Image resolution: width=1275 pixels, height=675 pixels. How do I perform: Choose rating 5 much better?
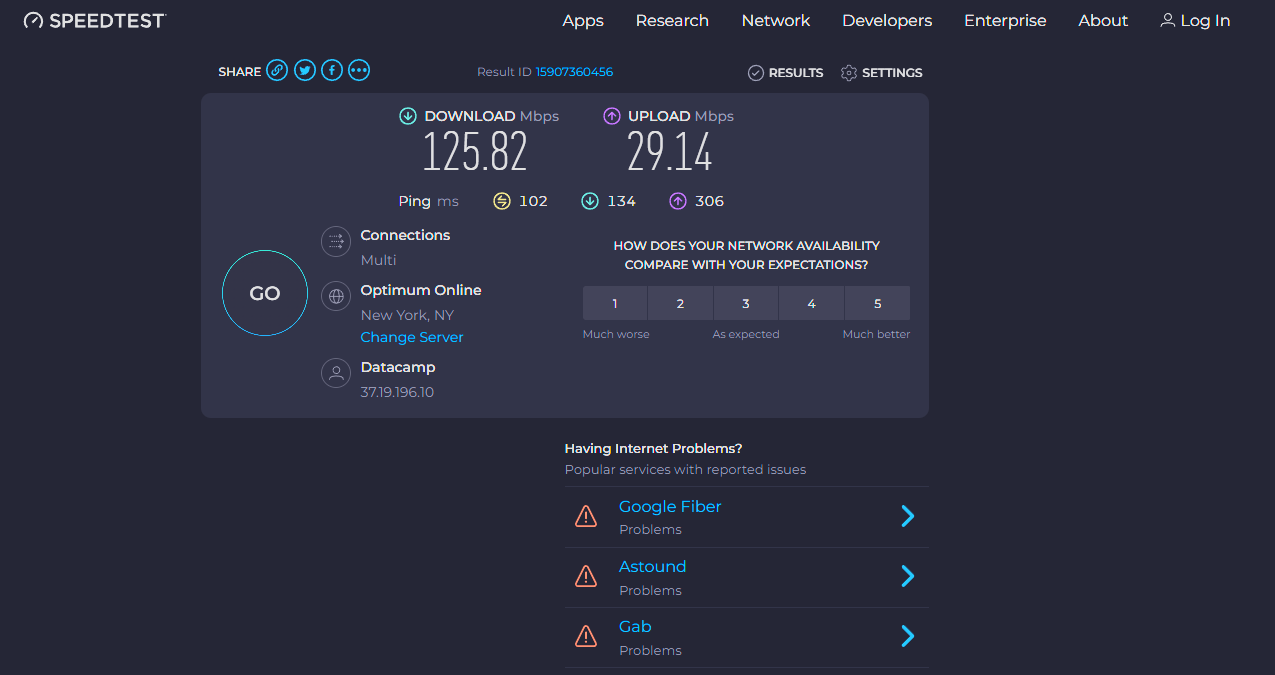pyautogui.click(x=877, y=303)
